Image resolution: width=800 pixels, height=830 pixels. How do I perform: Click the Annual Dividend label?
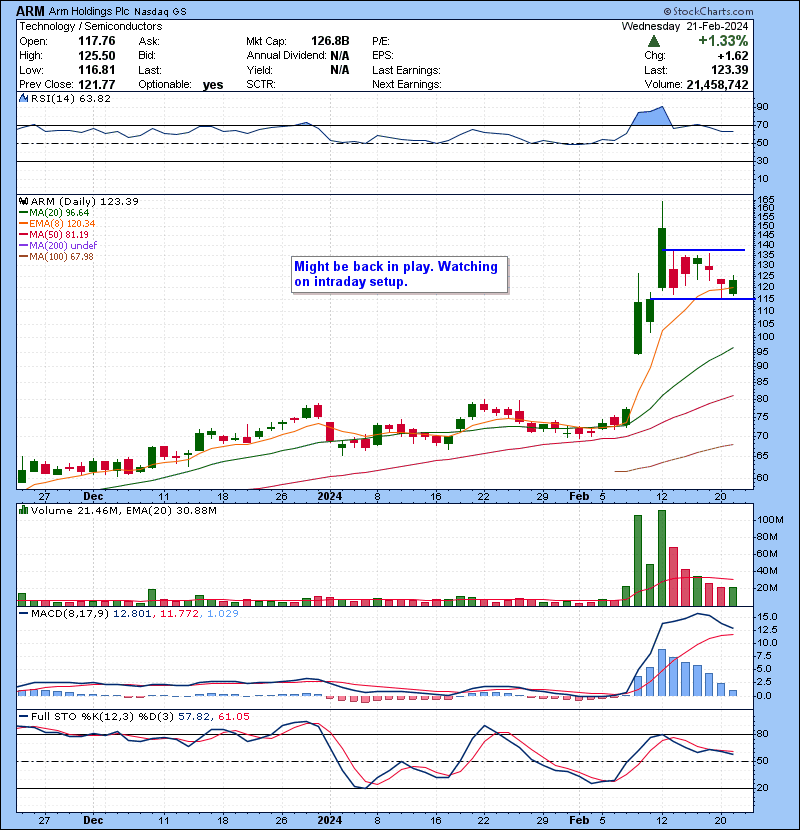click(x=286, y=56)
